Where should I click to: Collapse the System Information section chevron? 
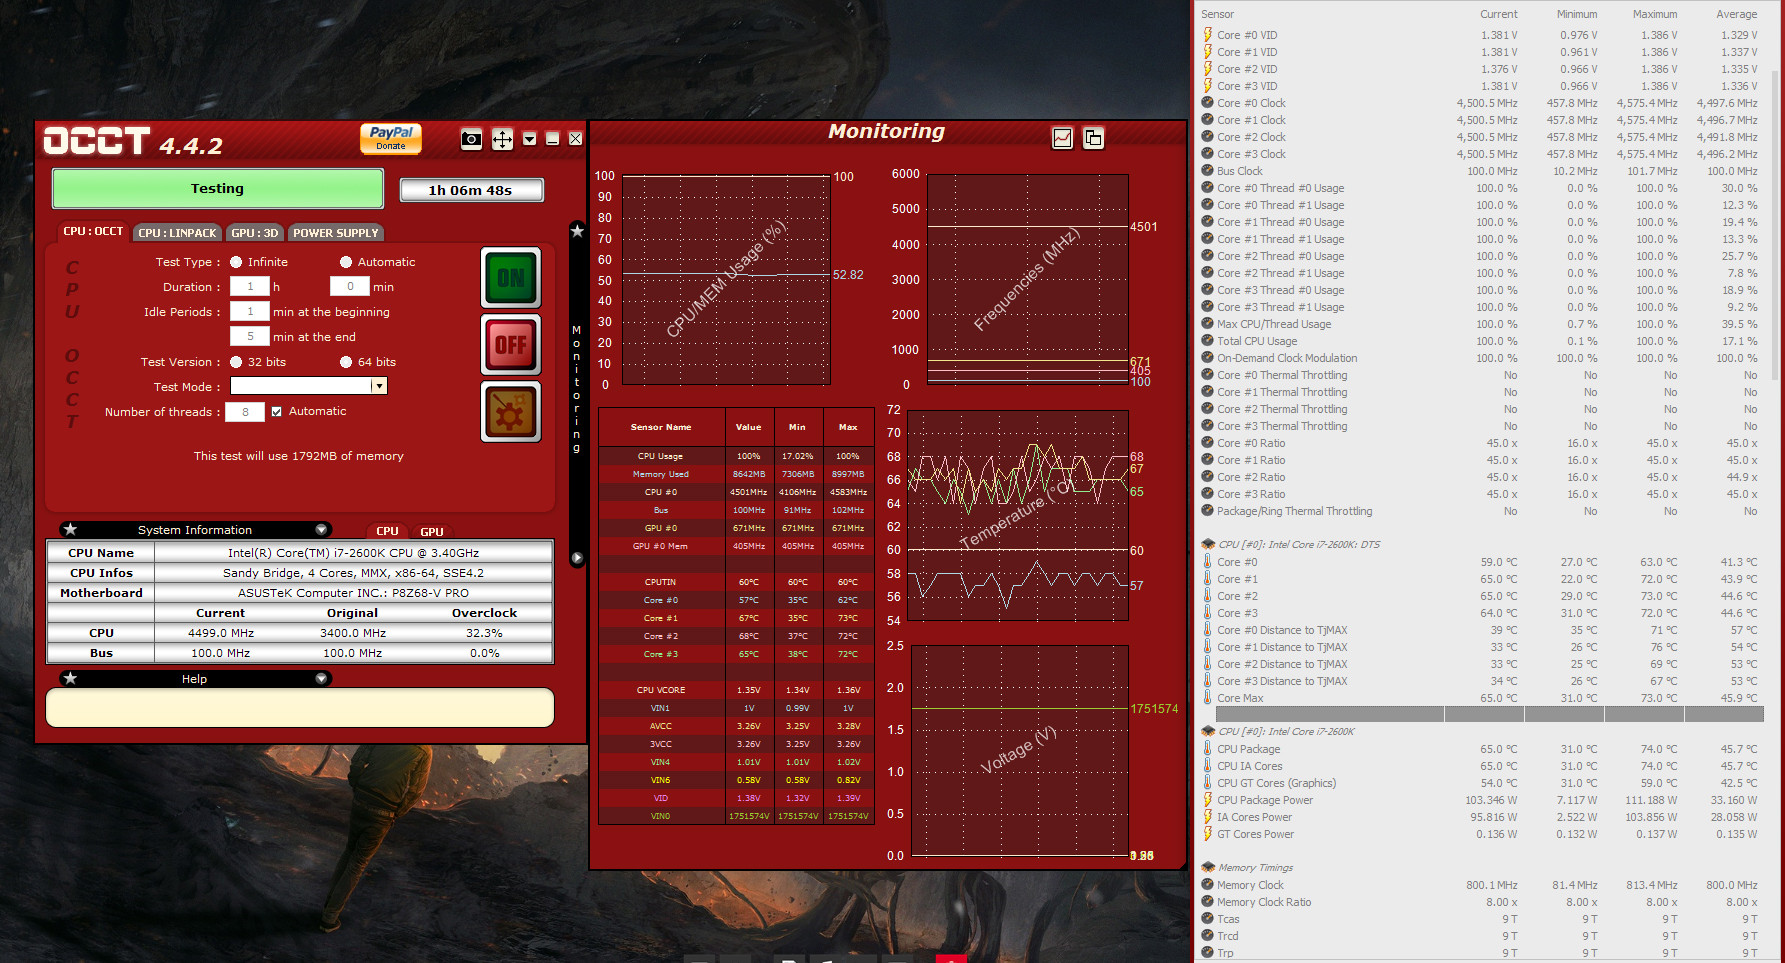tap(321, 530)
